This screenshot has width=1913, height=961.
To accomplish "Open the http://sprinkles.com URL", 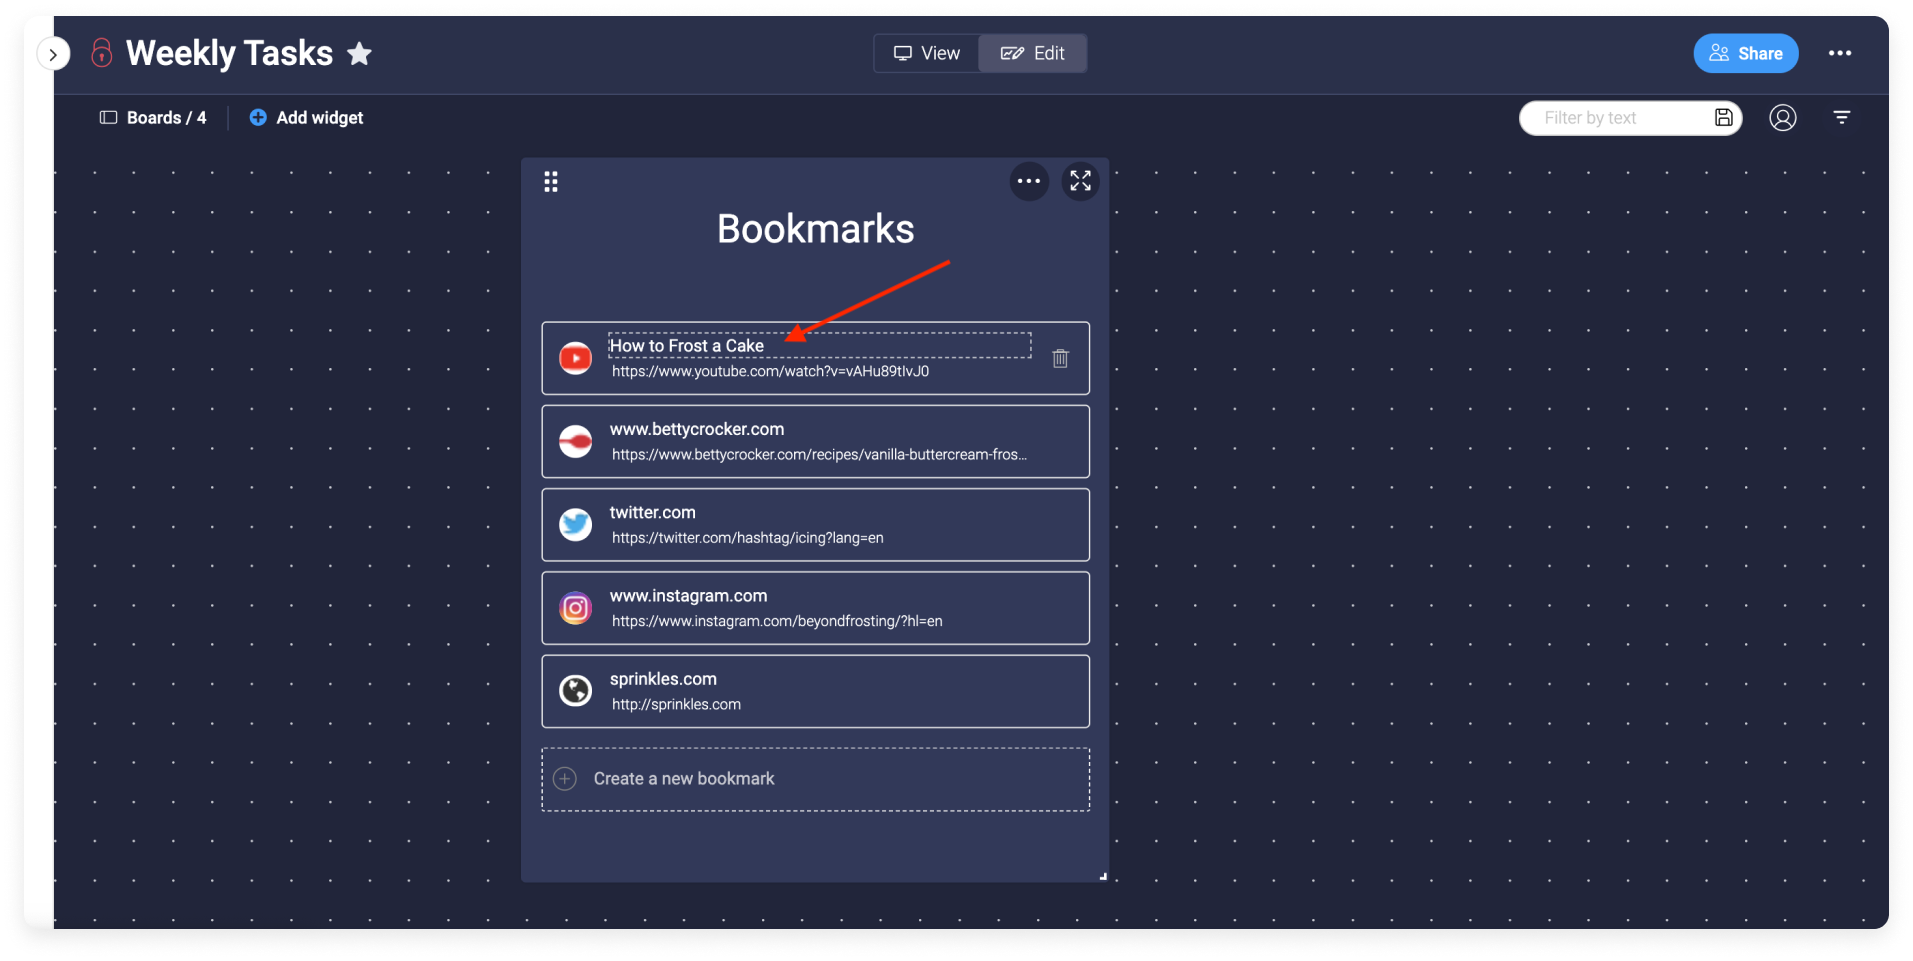I will (676, 704).
